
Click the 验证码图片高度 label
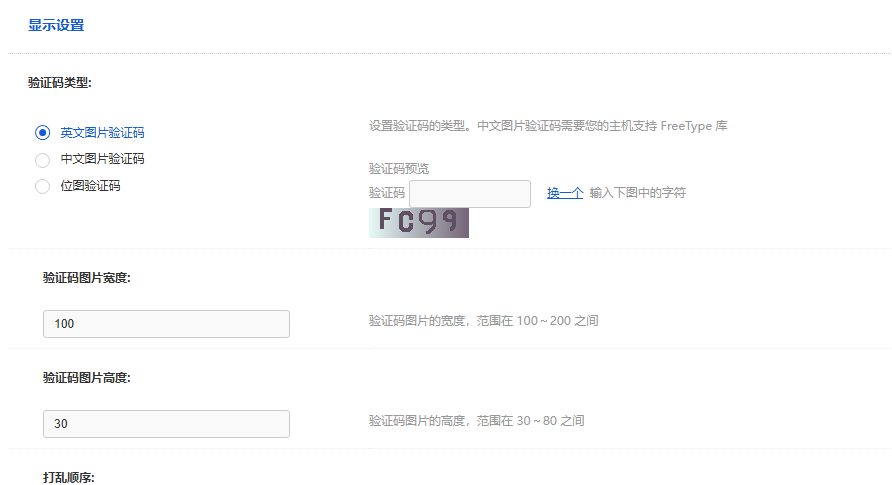point(87,378)
